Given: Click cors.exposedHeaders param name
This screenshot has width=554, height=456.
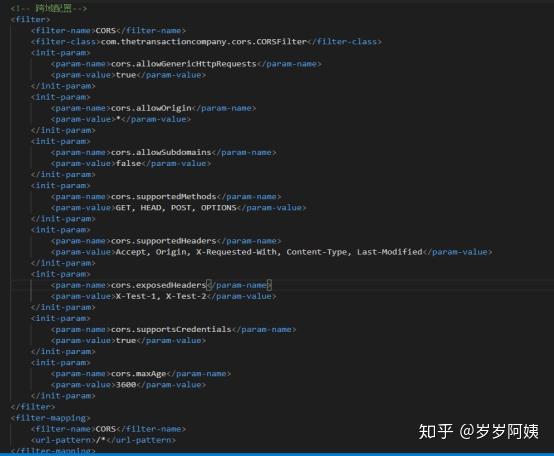Looking at the screenshot, I should tap(159, 285).
